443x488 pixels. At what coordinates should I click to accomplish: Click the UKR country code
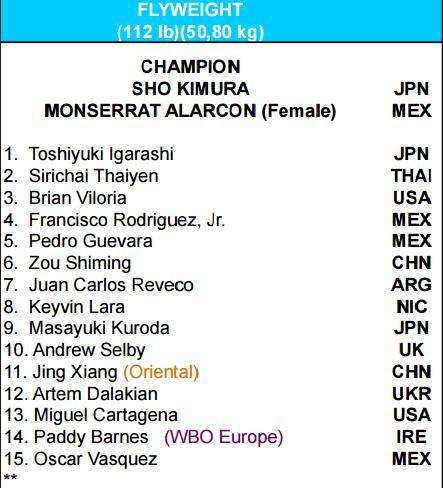[x=412, y=394]
